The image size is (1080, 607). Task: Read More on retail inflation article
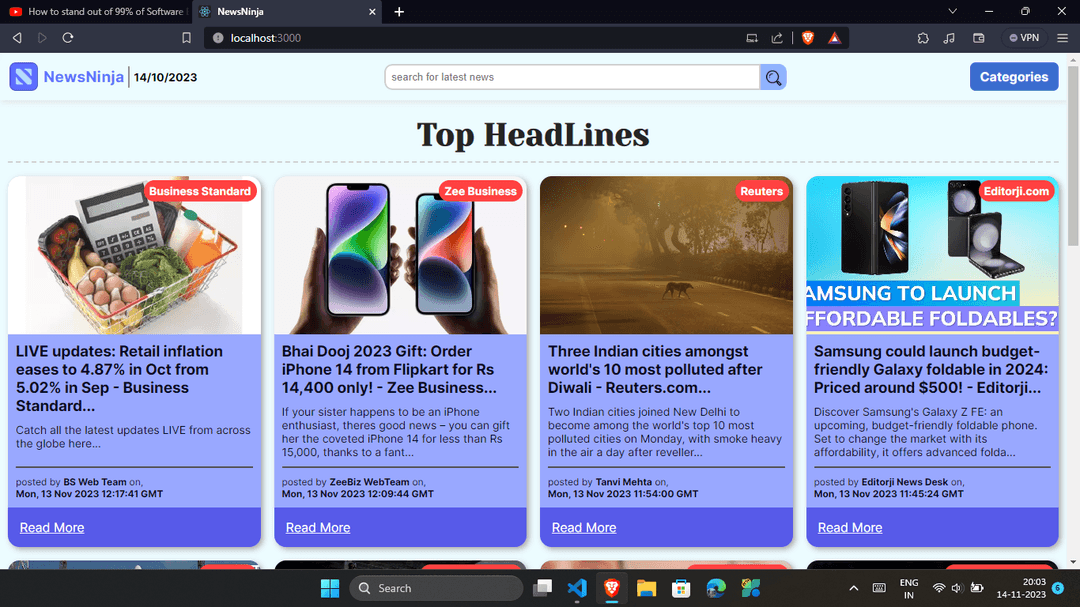coord(52,528)
